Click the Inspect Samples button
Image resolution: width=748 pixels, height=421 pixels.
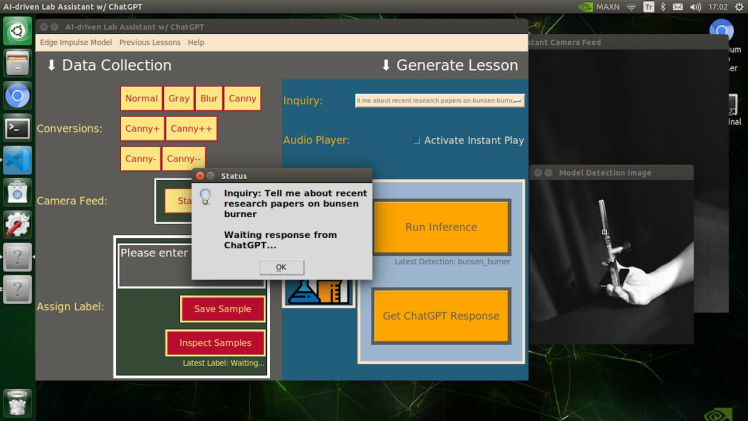pyautogui.click(x=215, y=342)
